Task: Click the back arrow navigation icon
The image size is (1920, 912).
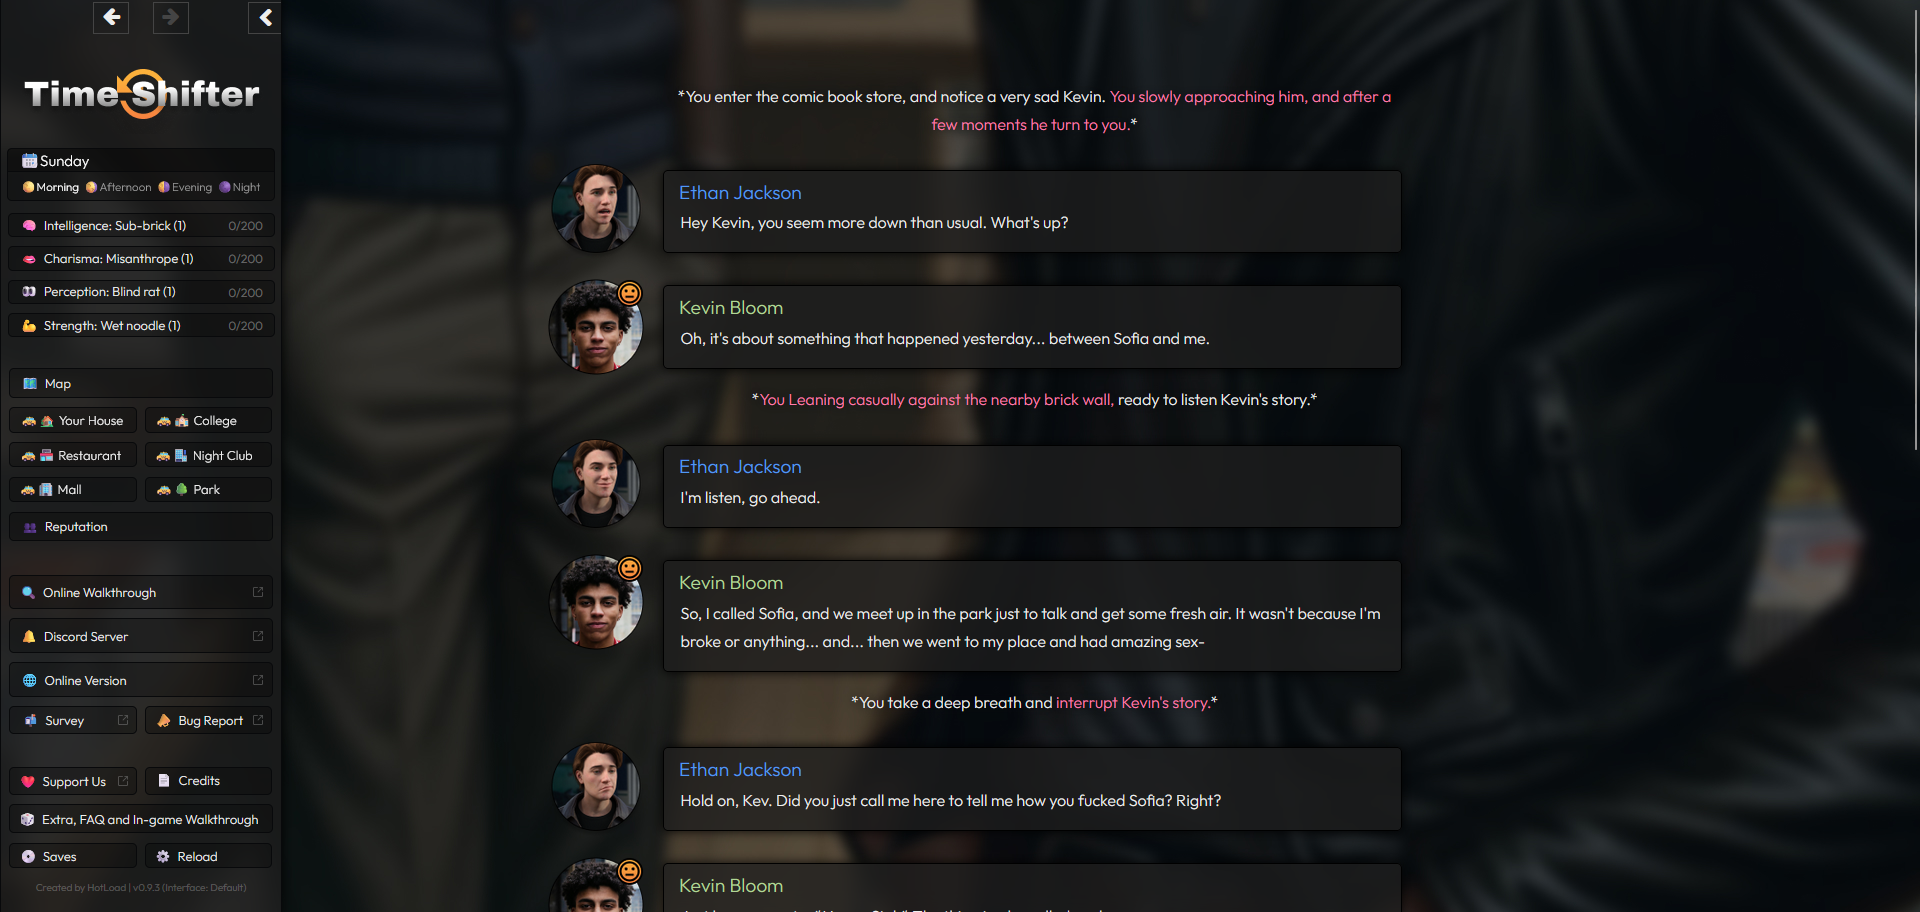Action: [x=111, y=17]
